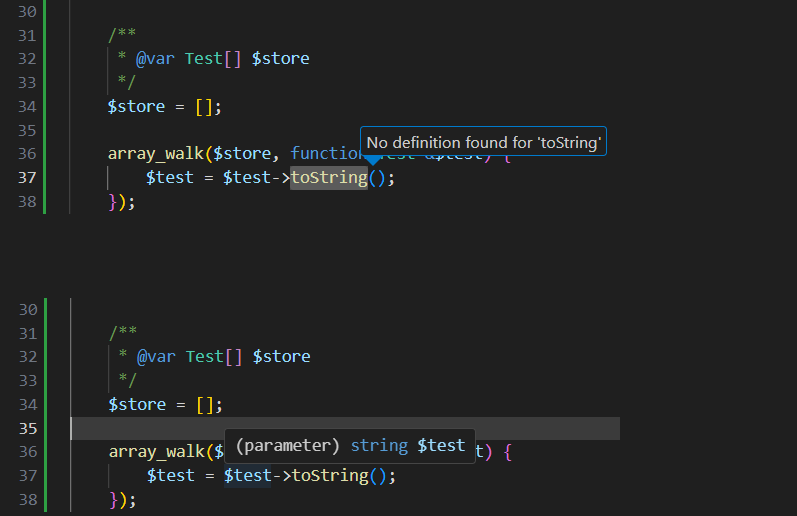797x516 pixels.
Task: Click line number 30 in the upper editor
Action: click(27, 12)
